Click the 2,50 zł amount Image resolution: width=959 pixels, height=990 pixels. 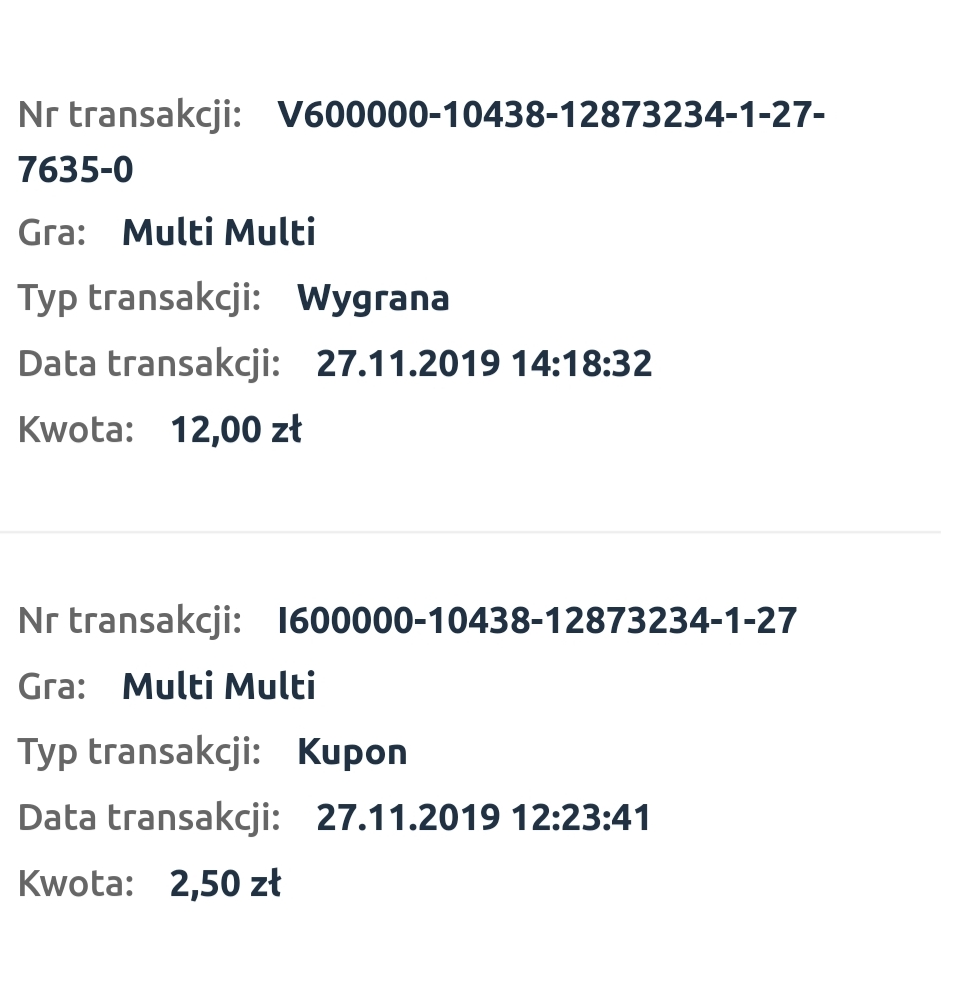(225, 884)
